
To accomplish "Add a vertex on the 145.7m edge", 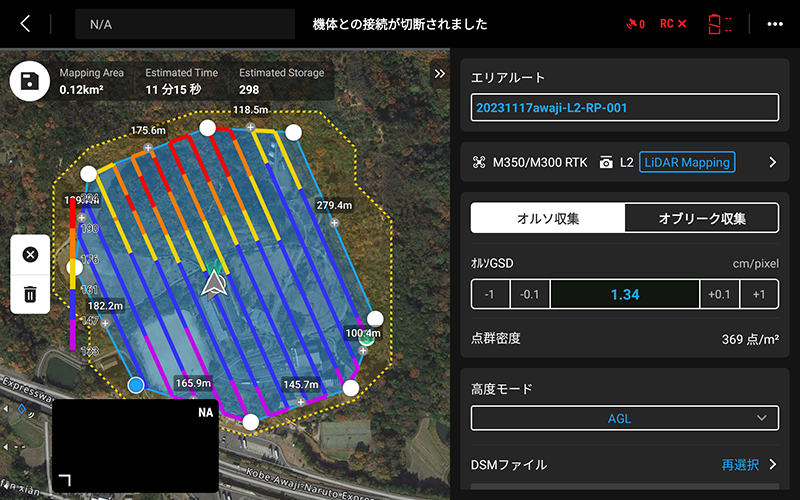I will coord(301,402).
